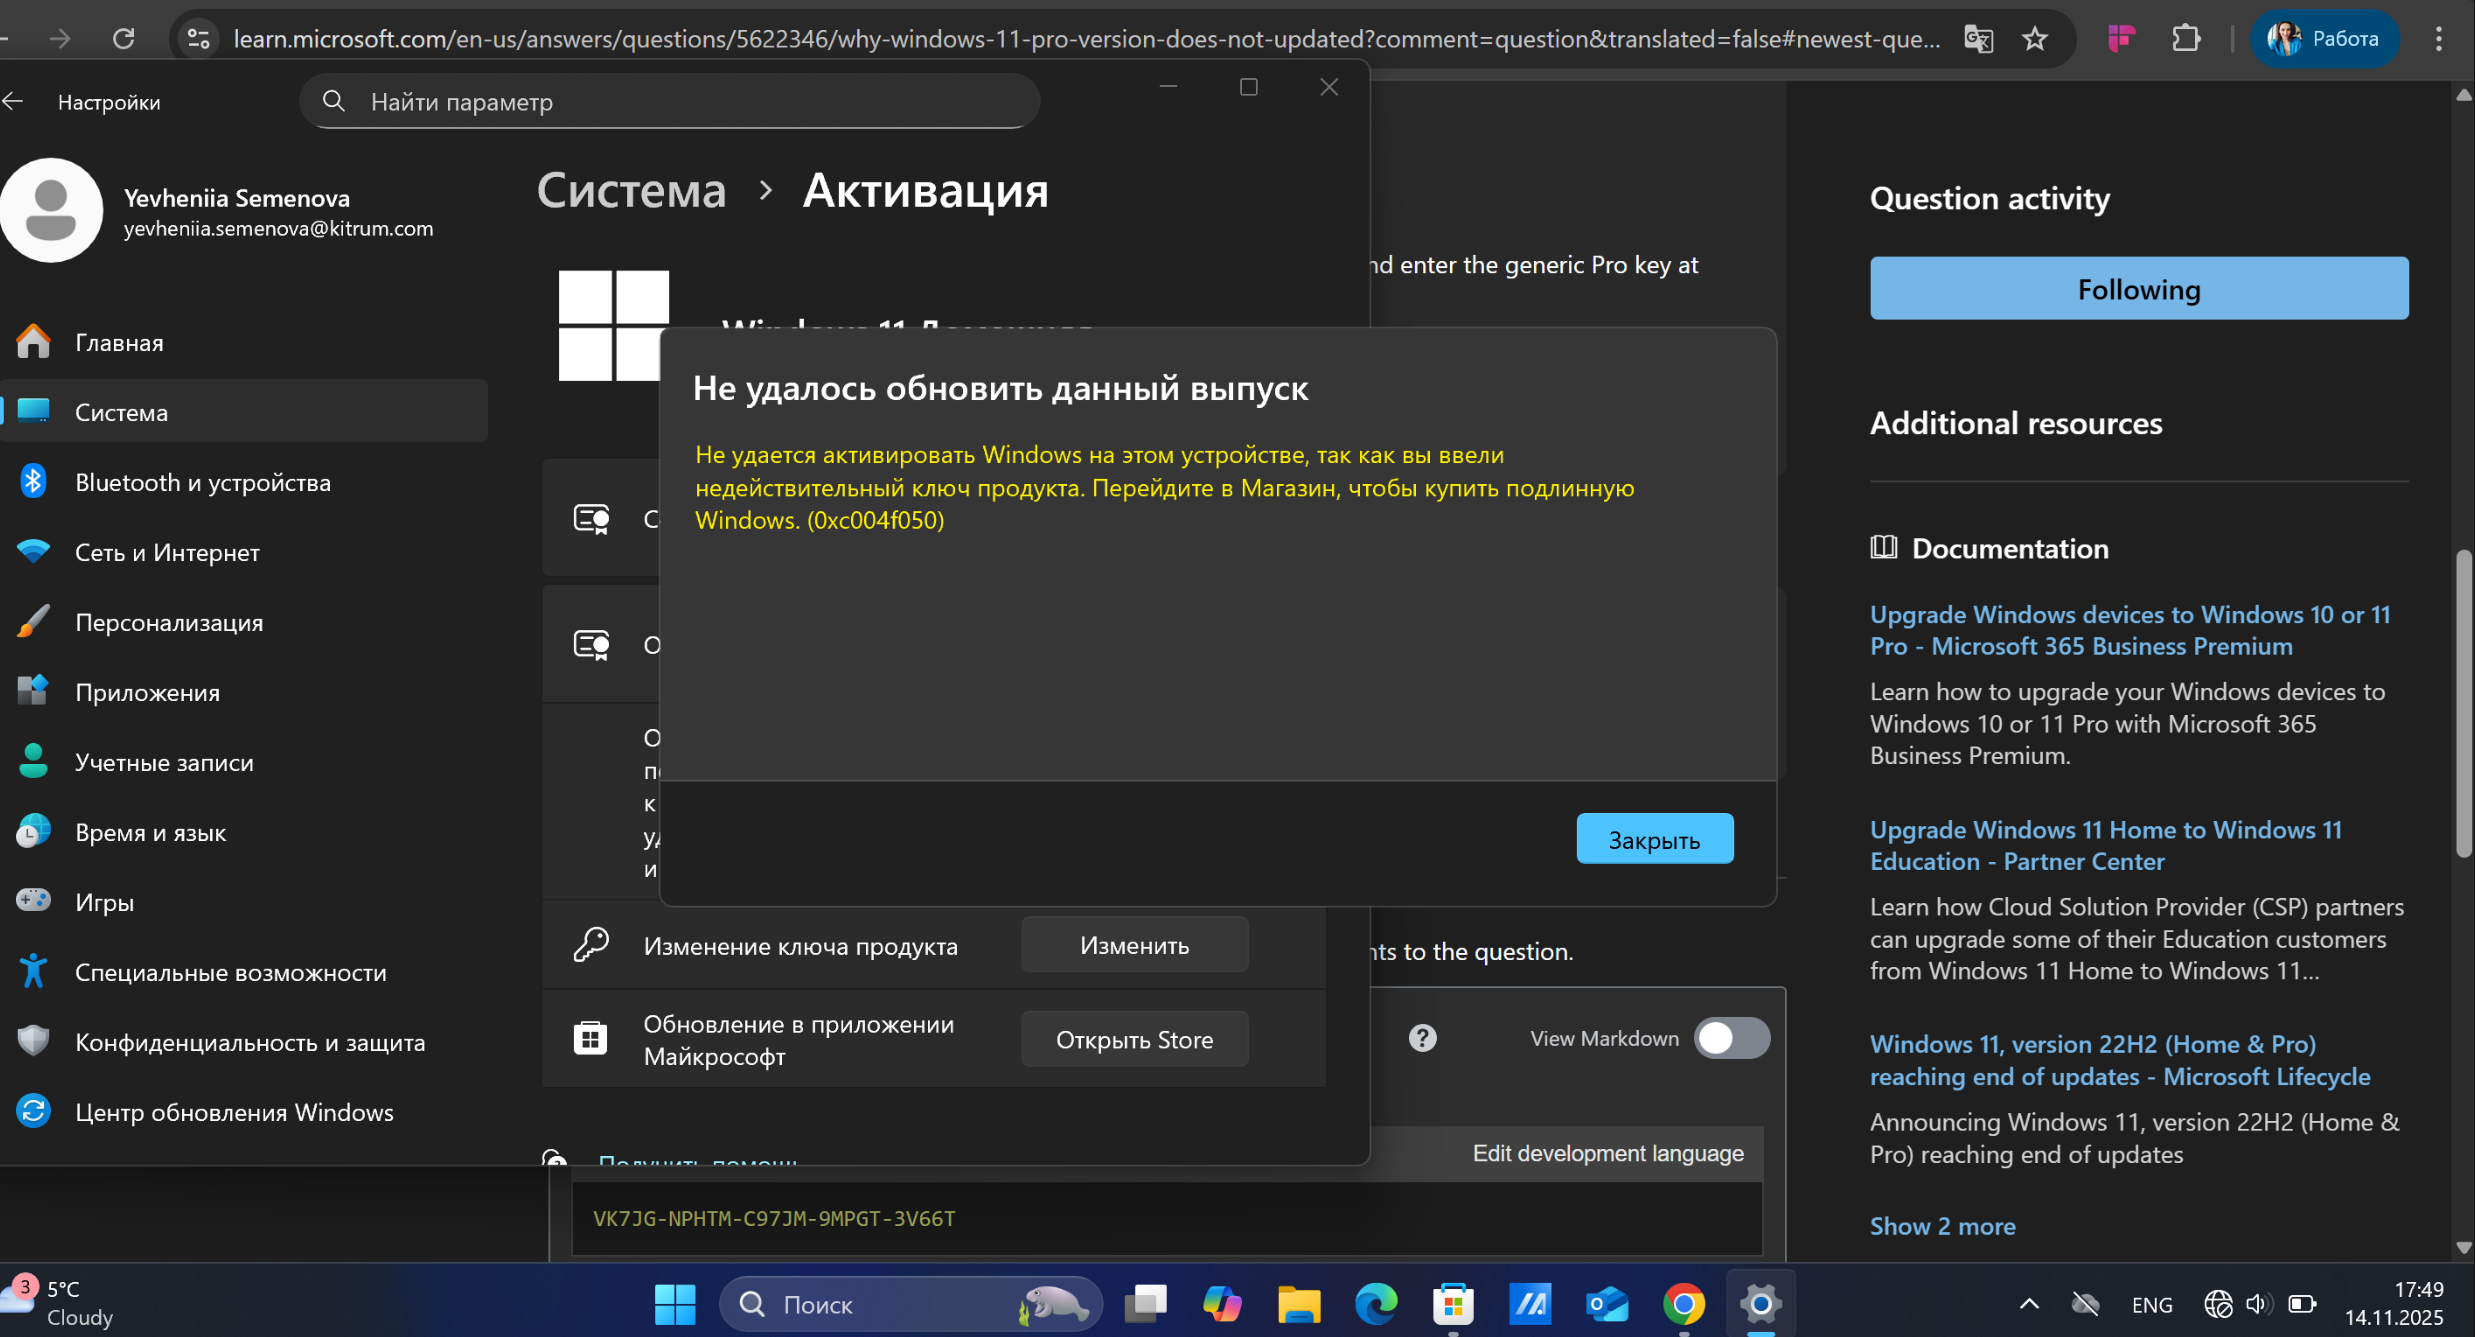This screenshot has height=1337, width=2475.
Task: Open Upgrade Windows devices to Windows 10 or 11 Pro link
Action: tap(2129, 630)
